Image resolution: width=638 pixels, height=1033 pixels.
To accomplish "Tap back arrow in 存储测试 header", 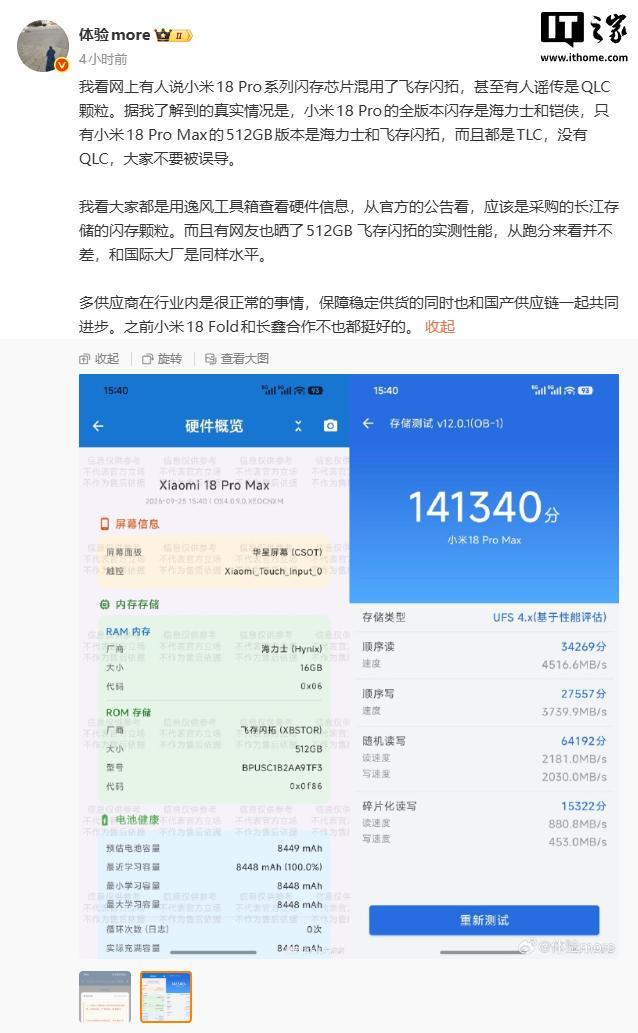I will coord(368,424).
